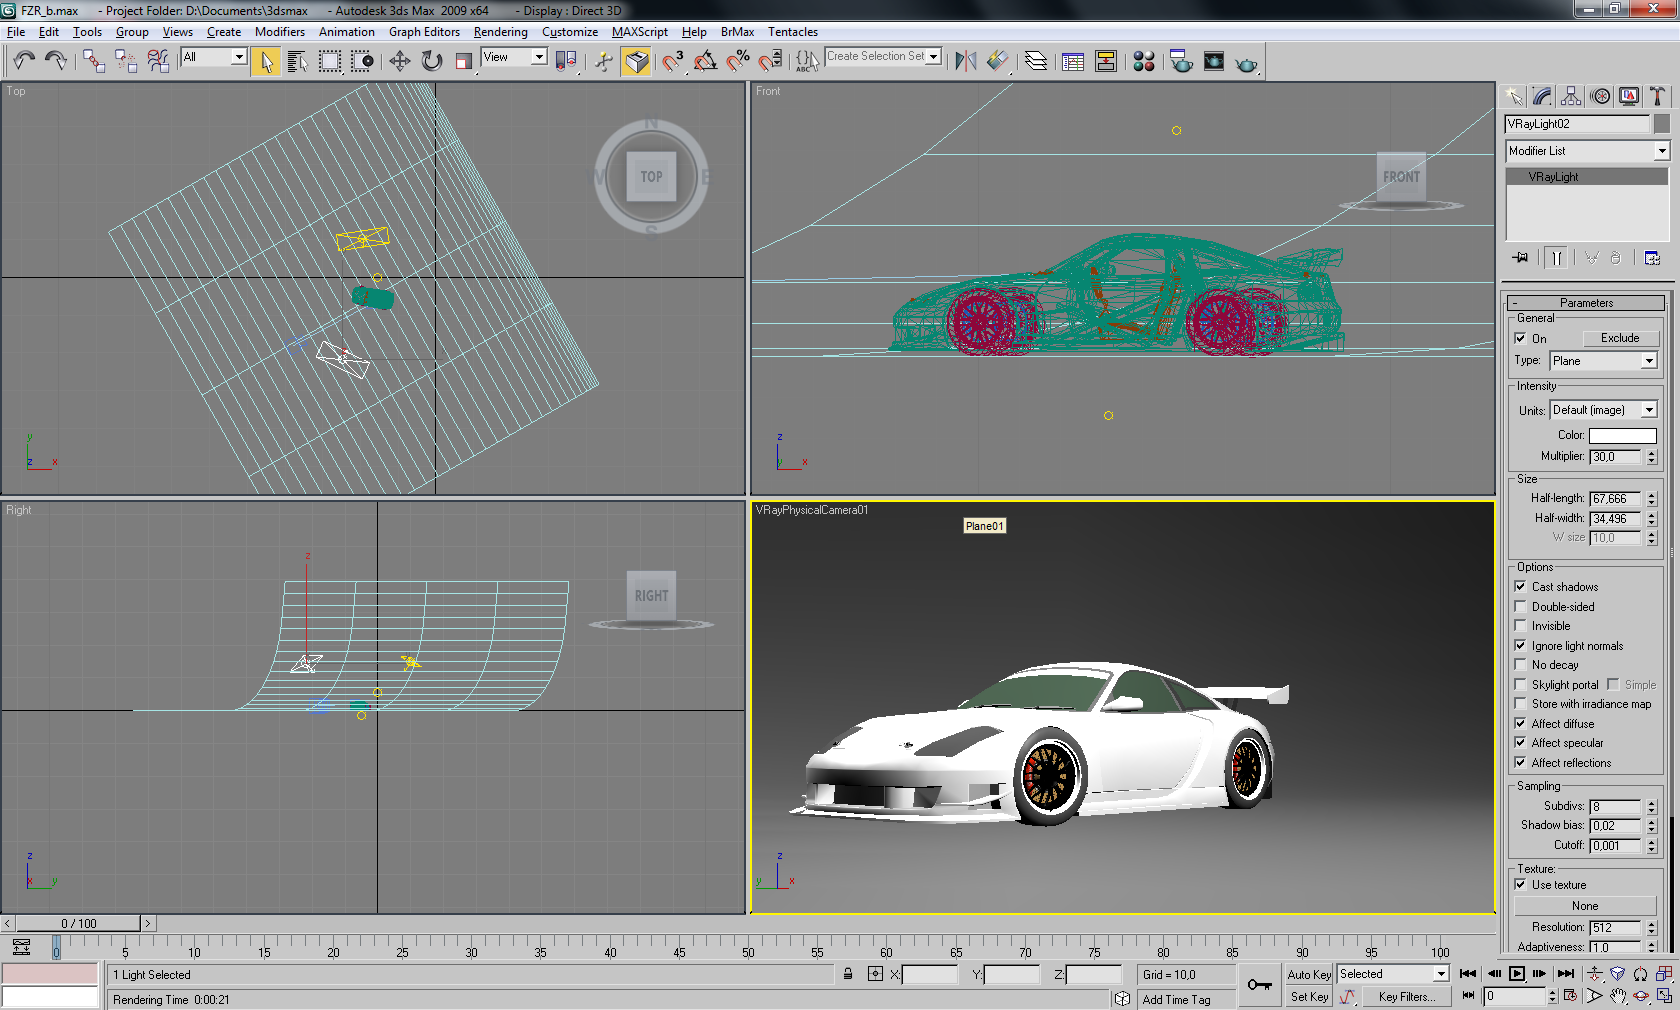The height and width of the screenshot is (1010, 1680).
Task: Open the Utilities hammer panel
Action: tap(1657, 96)
